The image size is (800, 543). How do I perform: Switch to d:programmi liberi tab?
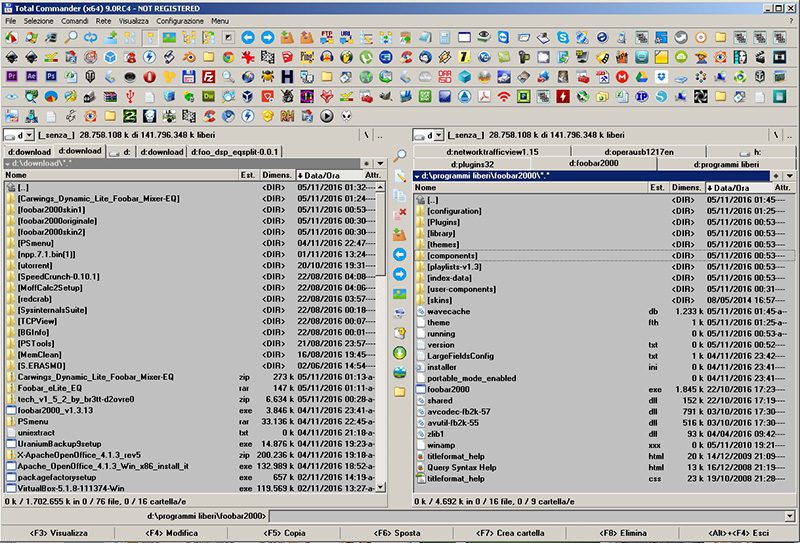coord(726,164)
